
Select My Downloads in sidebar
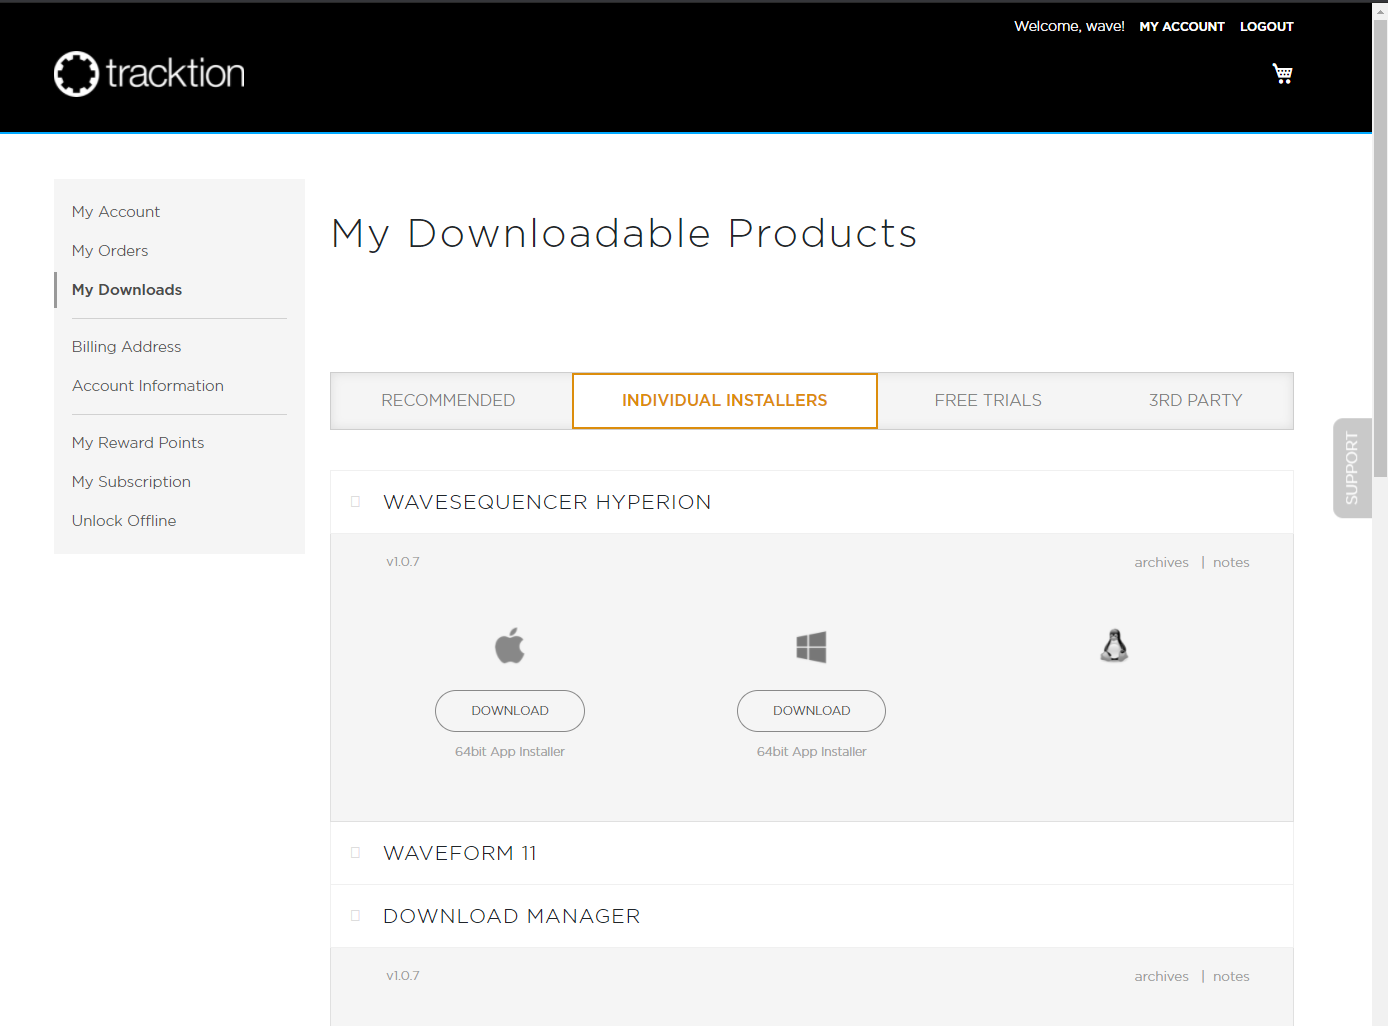click(127, 290)
